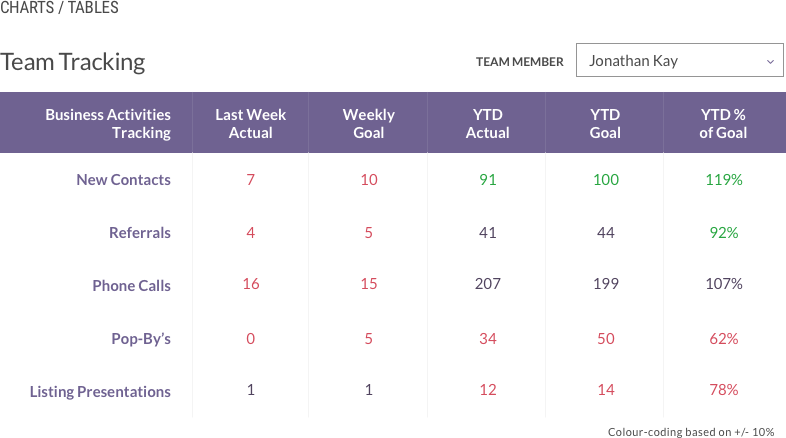The width and height of the screenshot is (786, 438).
Task: Select the 207 phone calls YTD value
Action: tap(487, 284)
